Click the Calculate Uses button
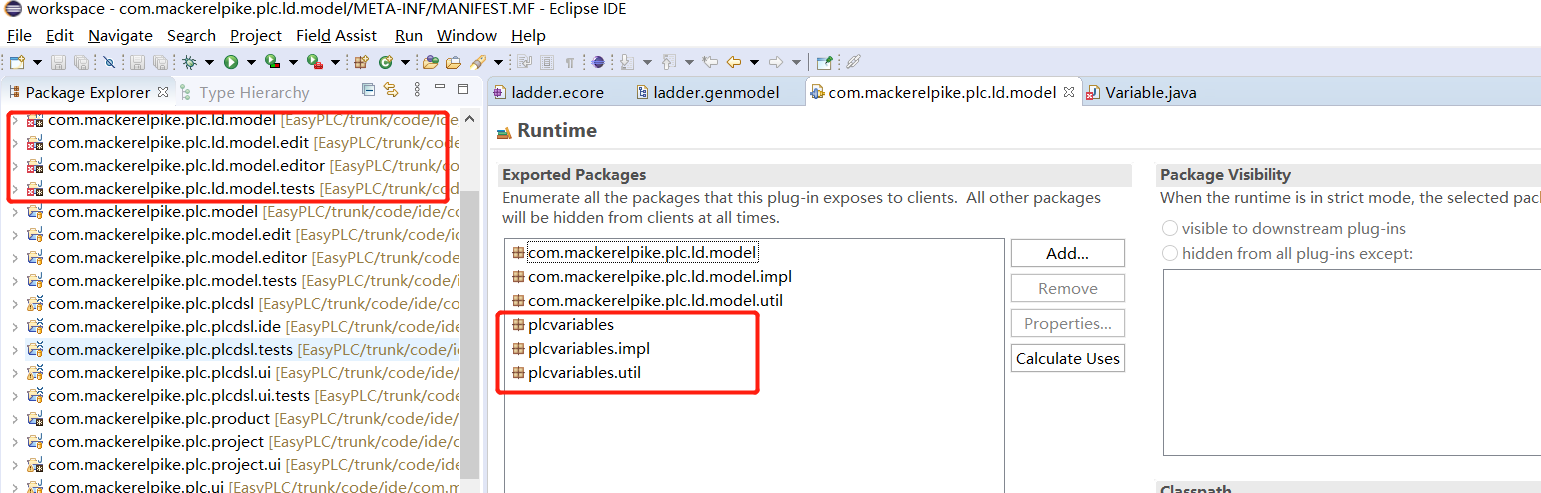 (1067, 358)
